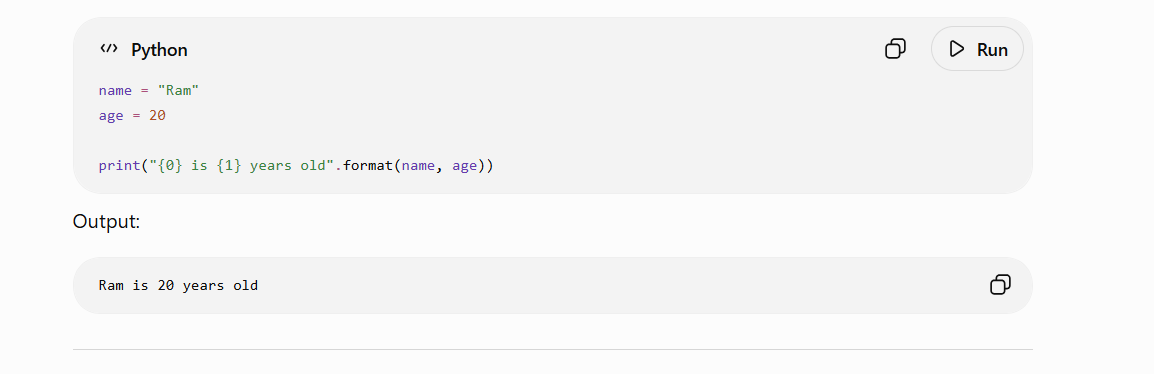
Task: Click the "Ram" string literal
Action: [x=179, y=91]
